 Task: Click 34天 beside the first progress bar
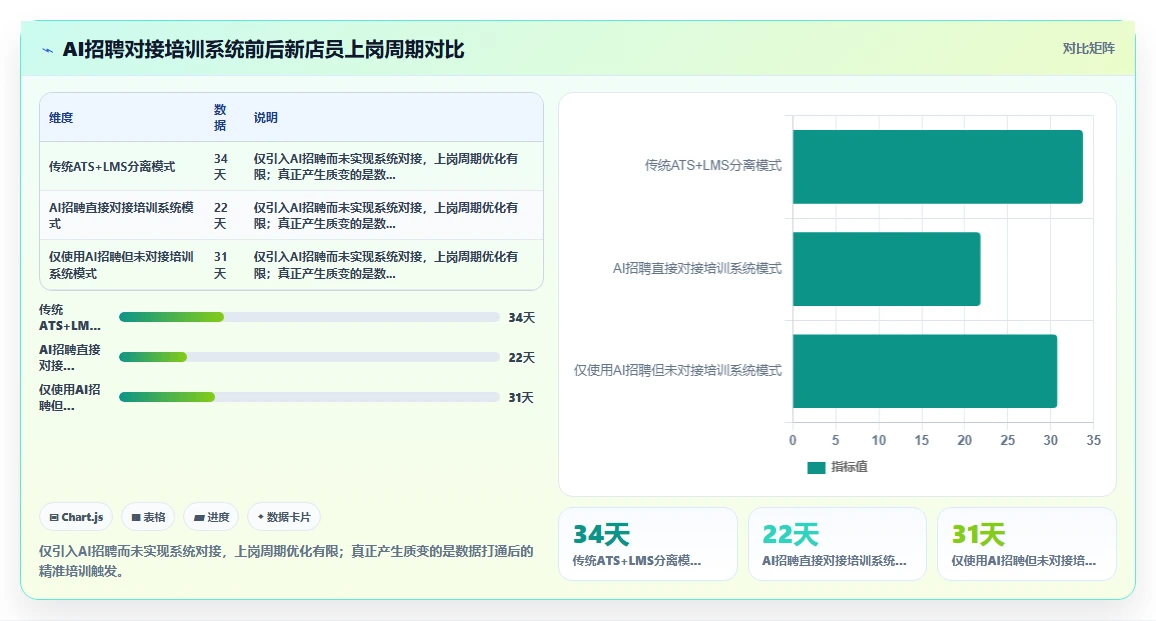521,318
